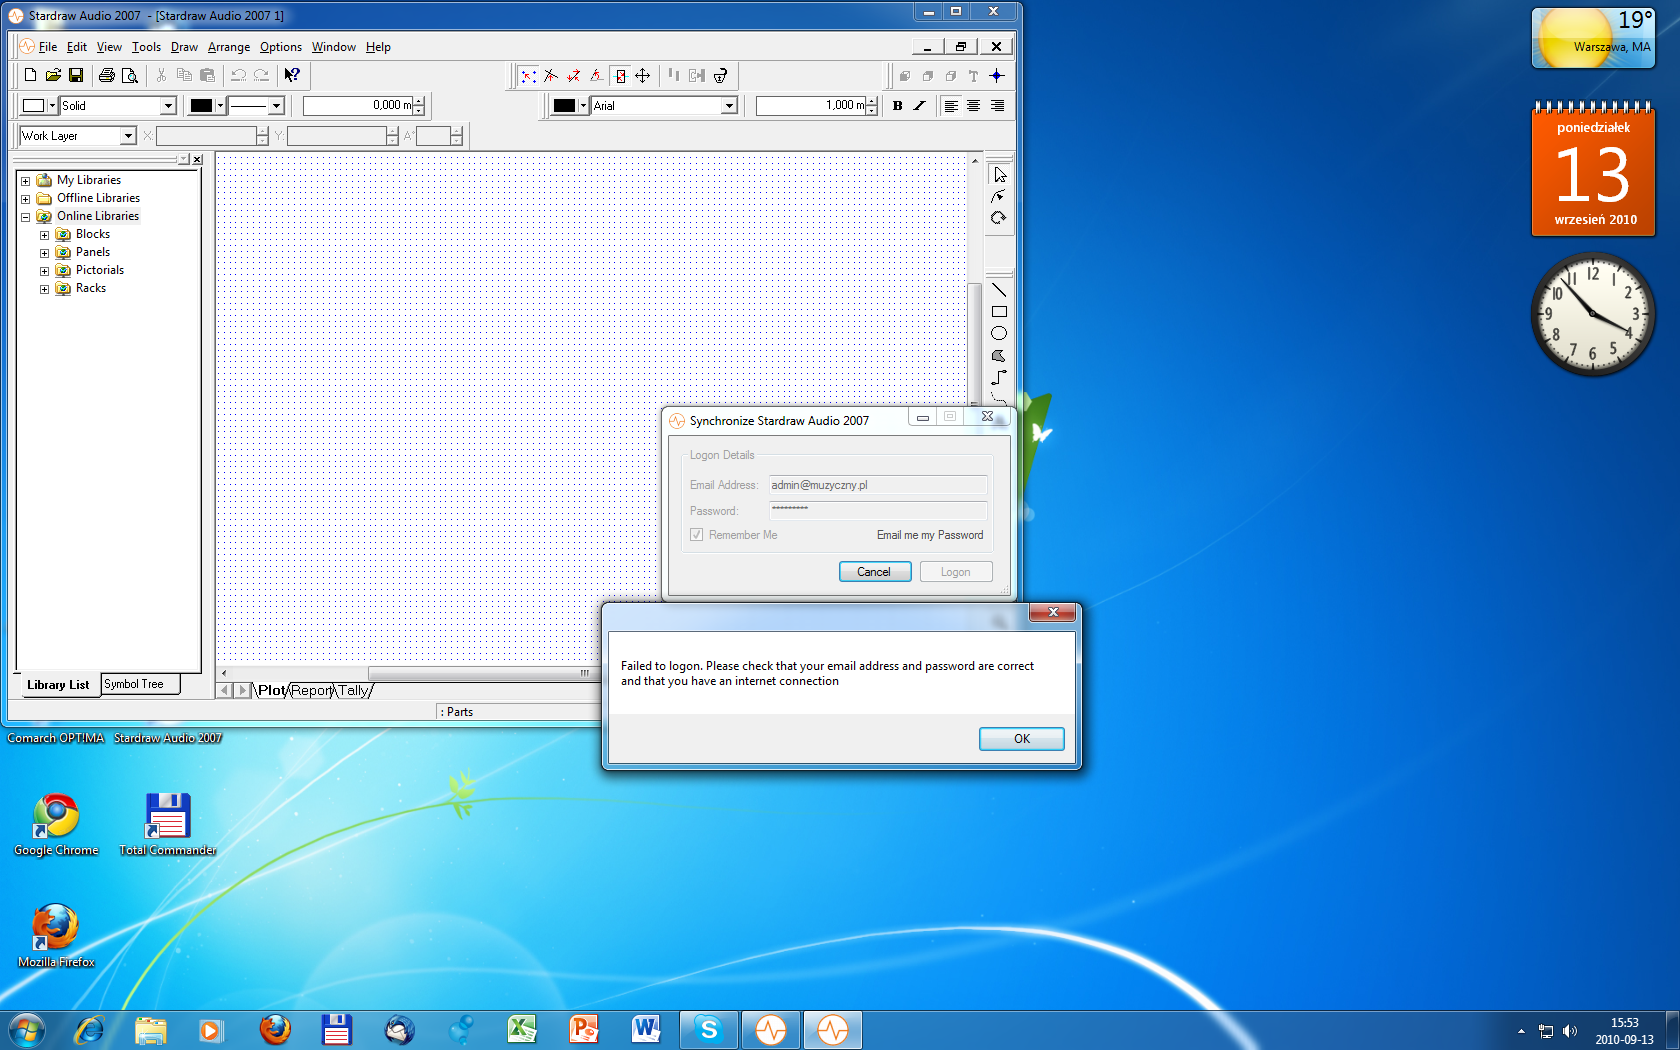
Task: Click the Save floppy disk icon
Action: coord(76,75)
